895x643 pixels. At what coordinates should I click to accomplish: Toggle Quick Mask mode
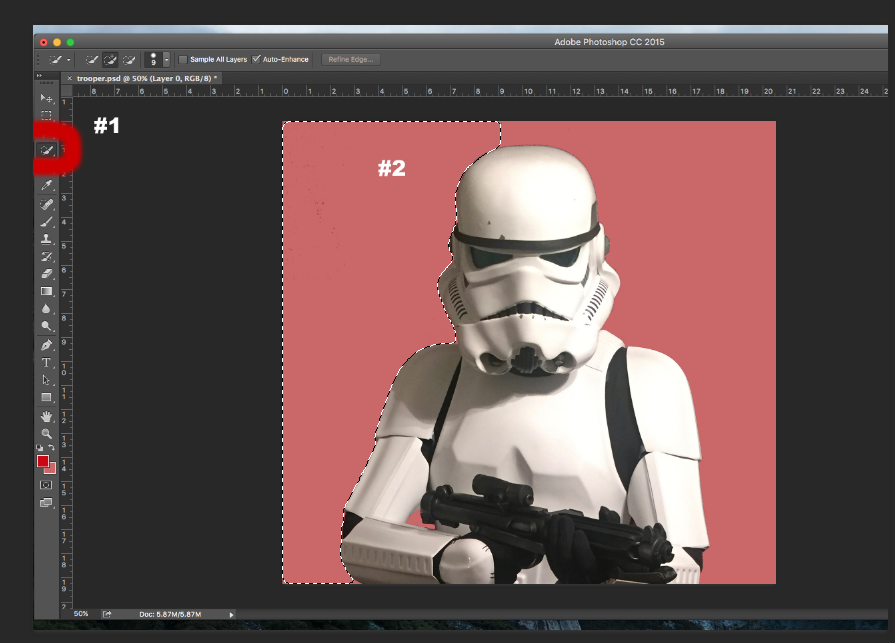(x=46, y=485)
